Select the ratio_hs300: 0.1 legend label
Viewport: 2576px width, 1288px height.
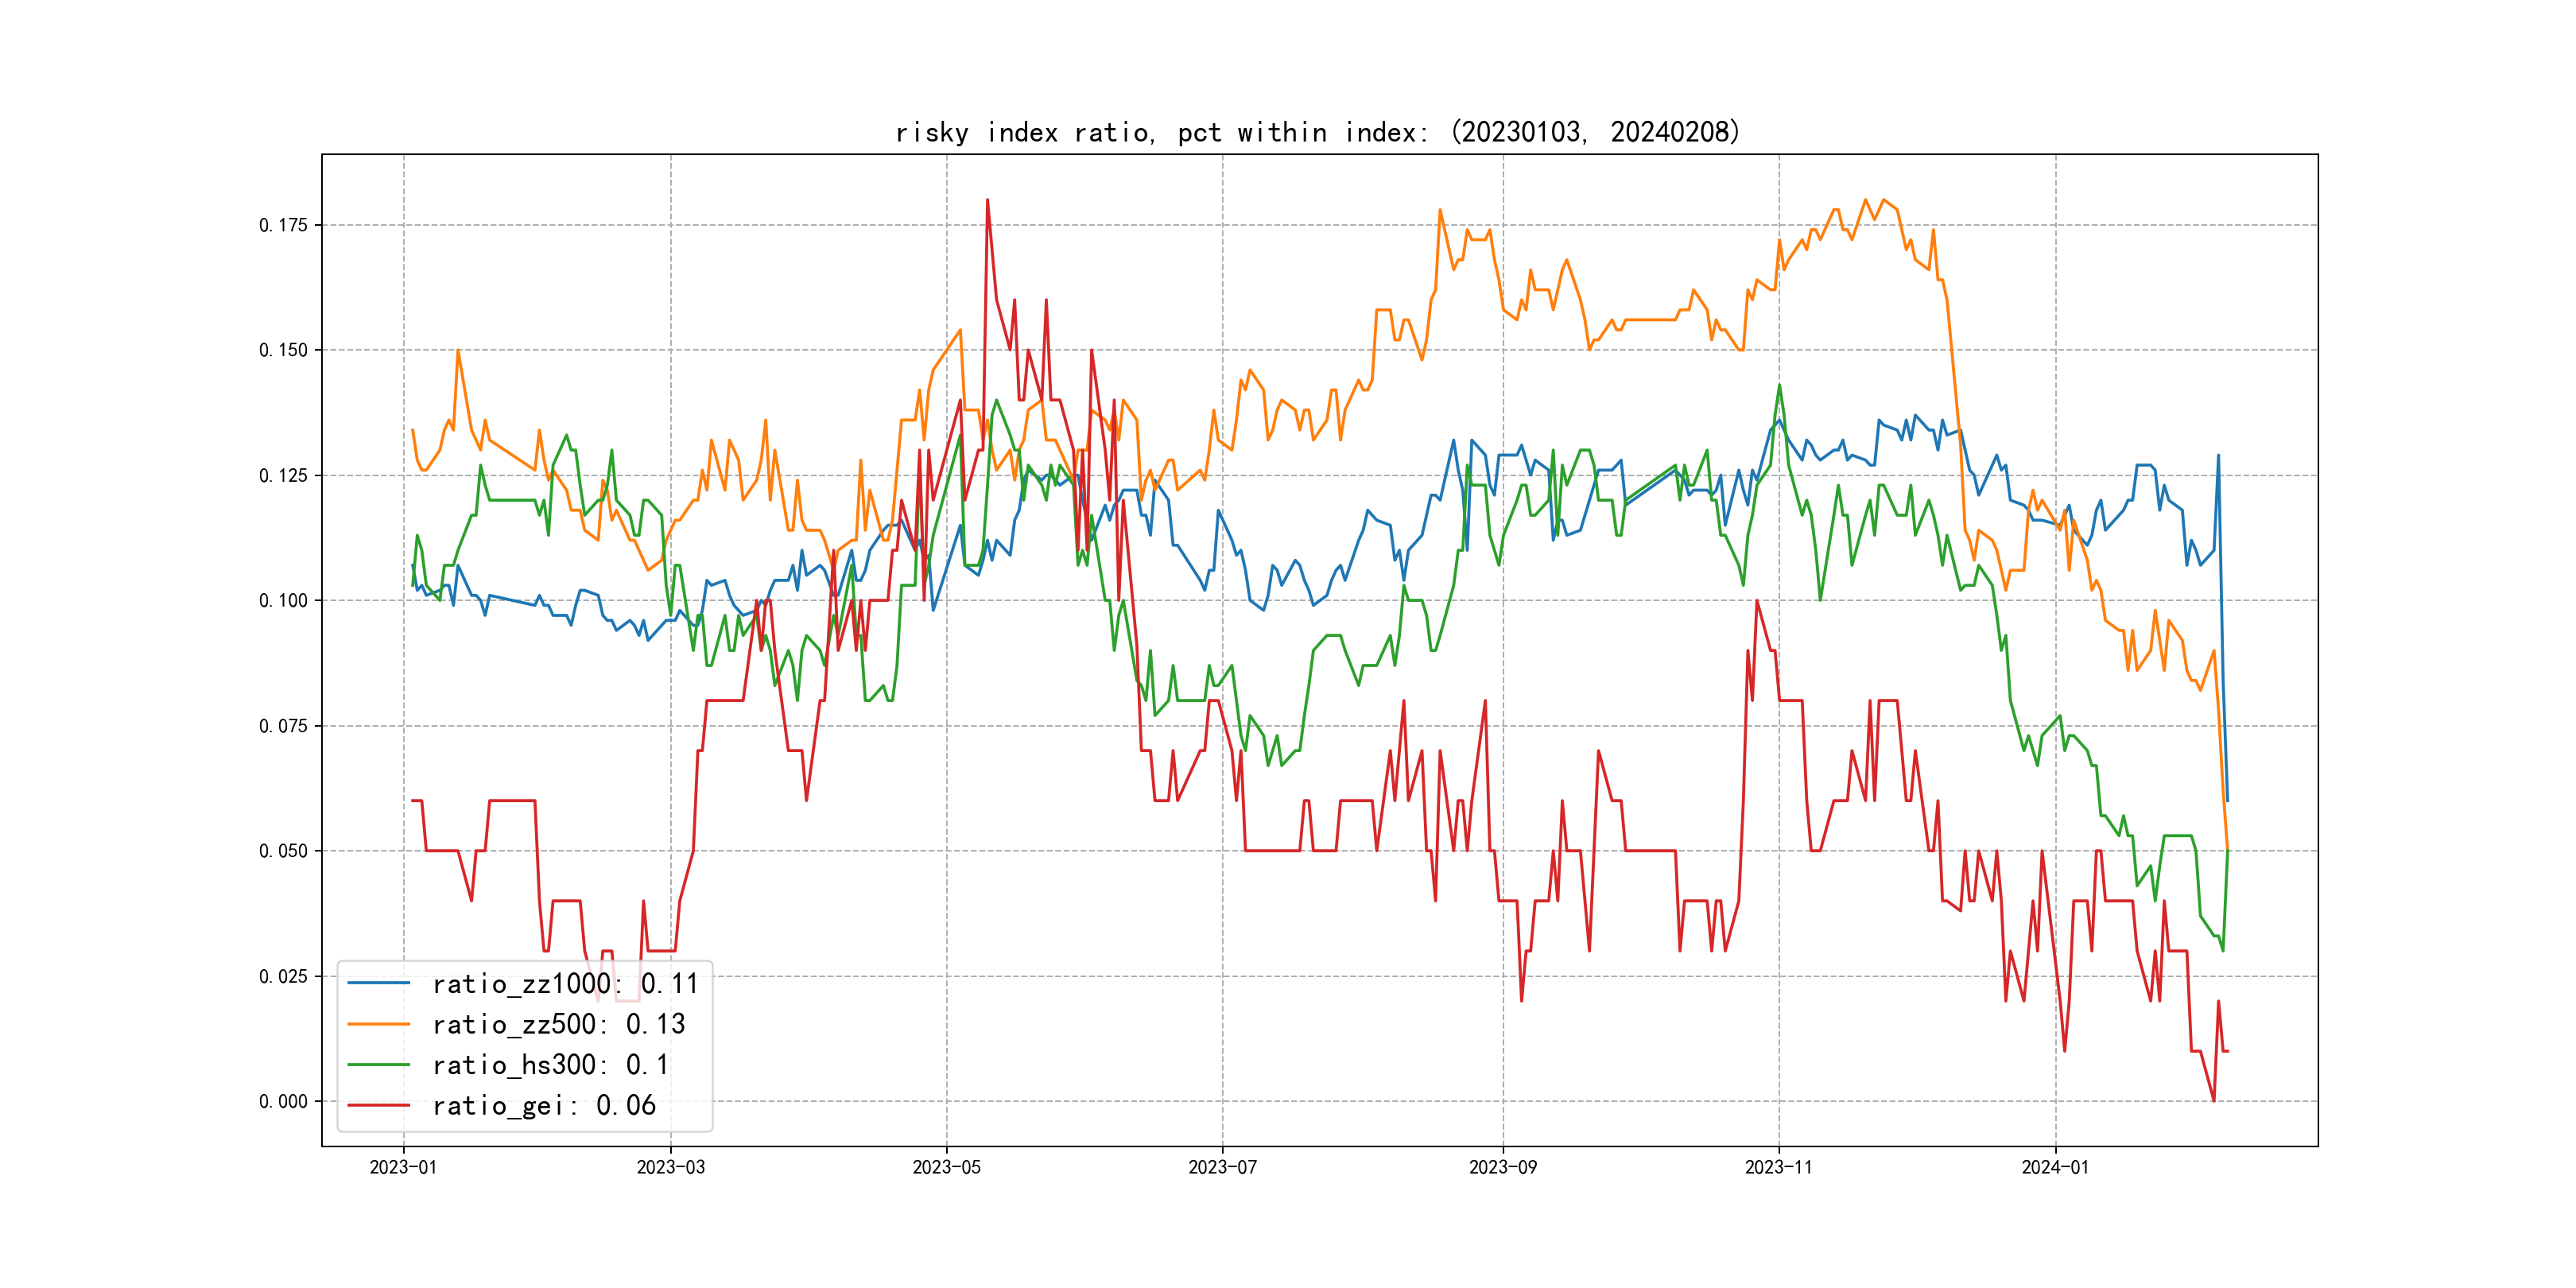pos(550,1065)
